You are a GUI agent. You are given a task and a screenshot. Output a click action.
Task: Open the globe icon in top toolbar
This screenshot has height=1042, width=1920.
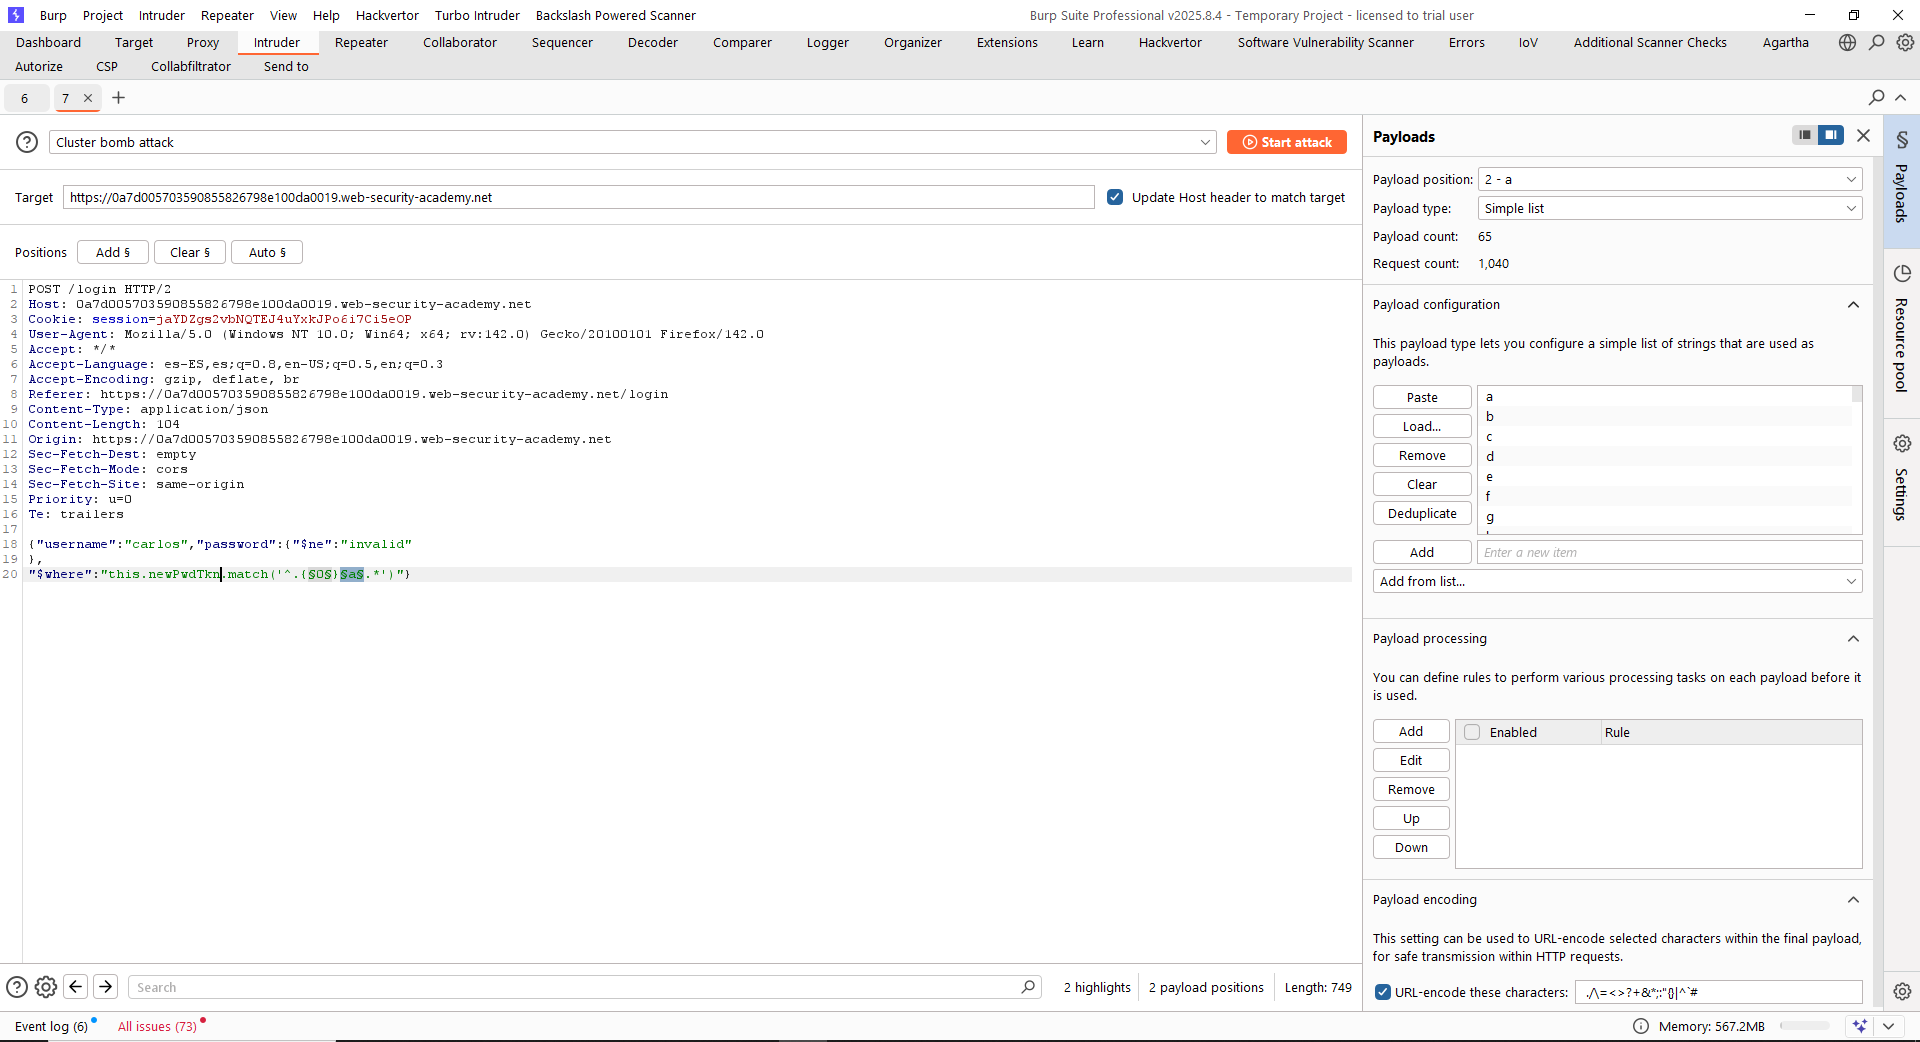[x=1847, y=42]
